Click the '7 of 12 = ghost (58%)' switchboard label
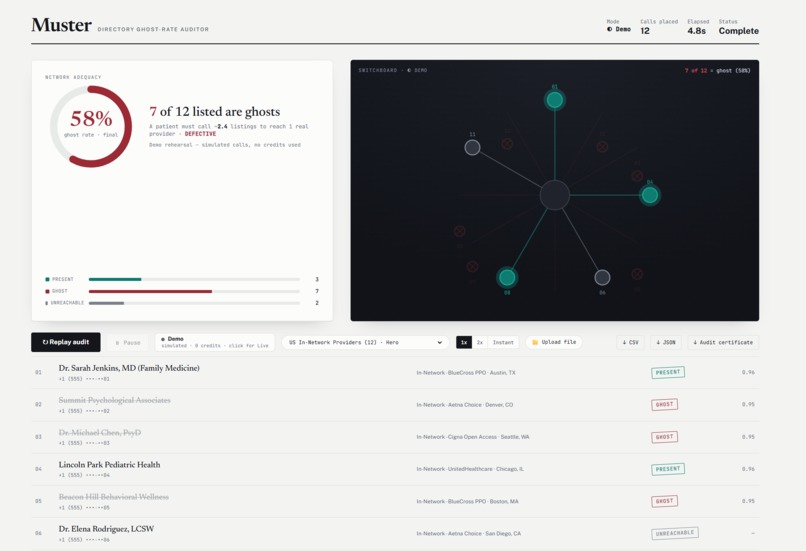 (717, 70)
